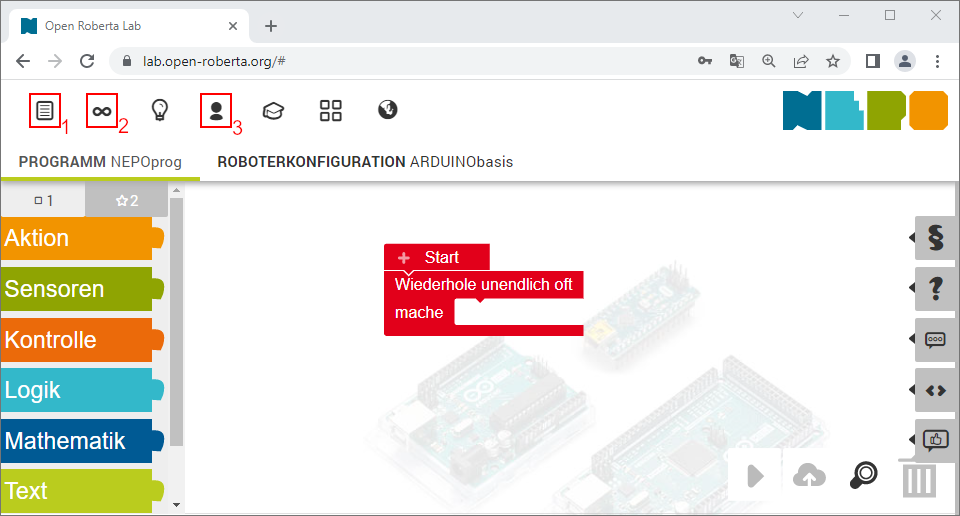This screenshot has width=960, height=516.
Task: Reload the Open Roberta page
Action: tap(87, 61)
